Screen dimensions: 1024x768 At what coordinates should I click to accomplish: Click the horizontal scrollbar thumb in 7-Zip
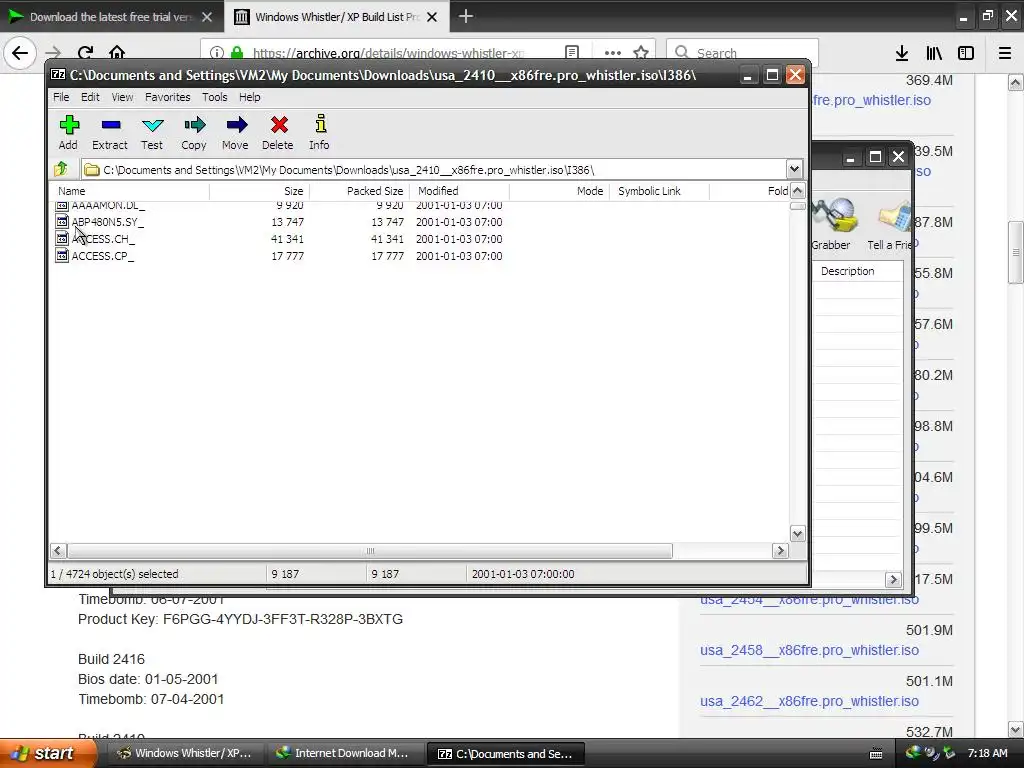click(x=370, y=551)
